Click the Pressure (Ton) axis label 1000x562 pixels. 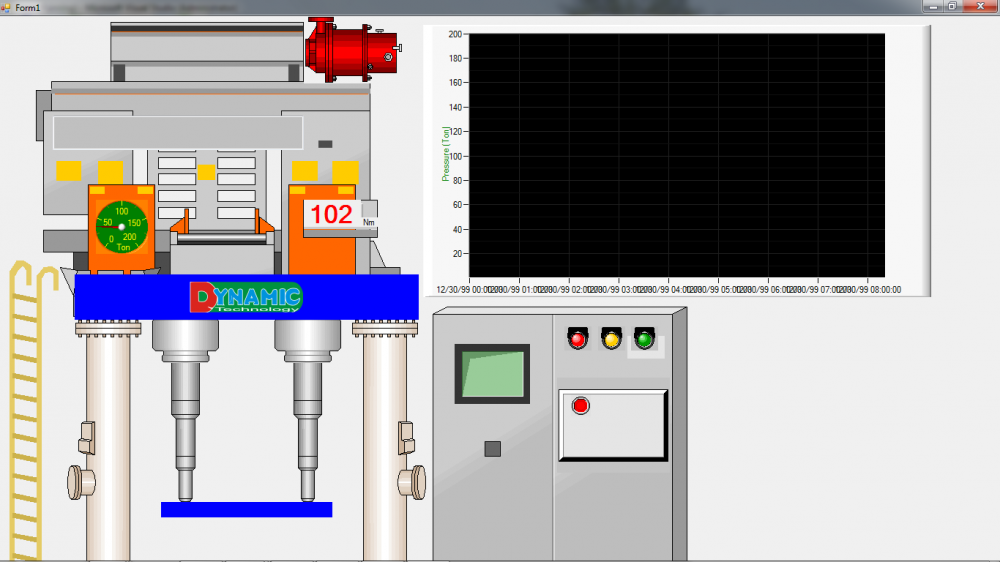[x=446, y=154]
